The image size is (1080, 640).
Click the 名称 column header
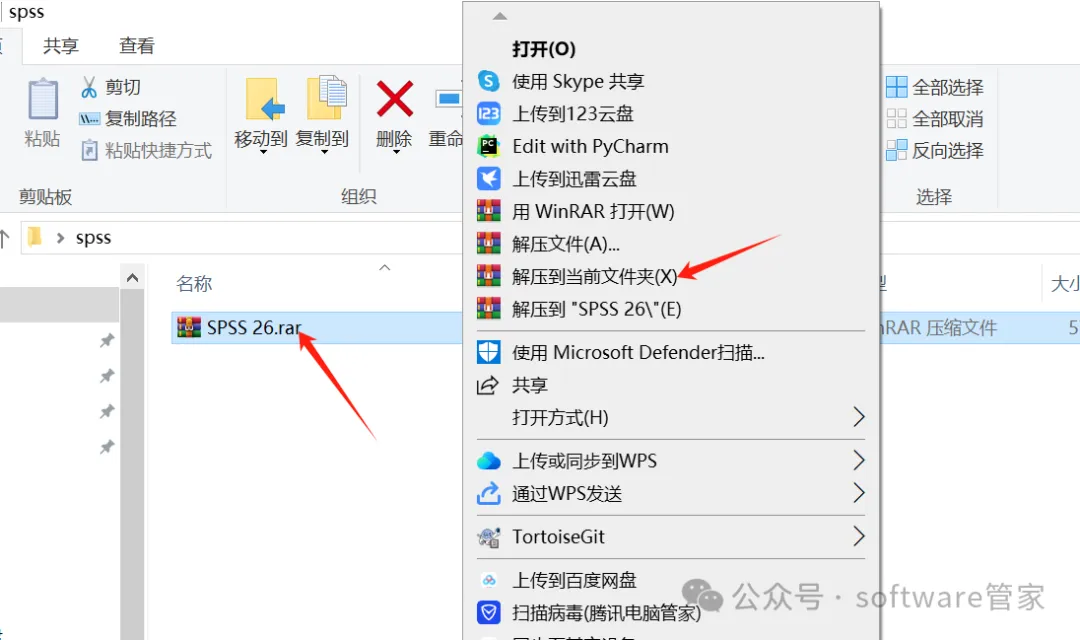click(194, 283)
